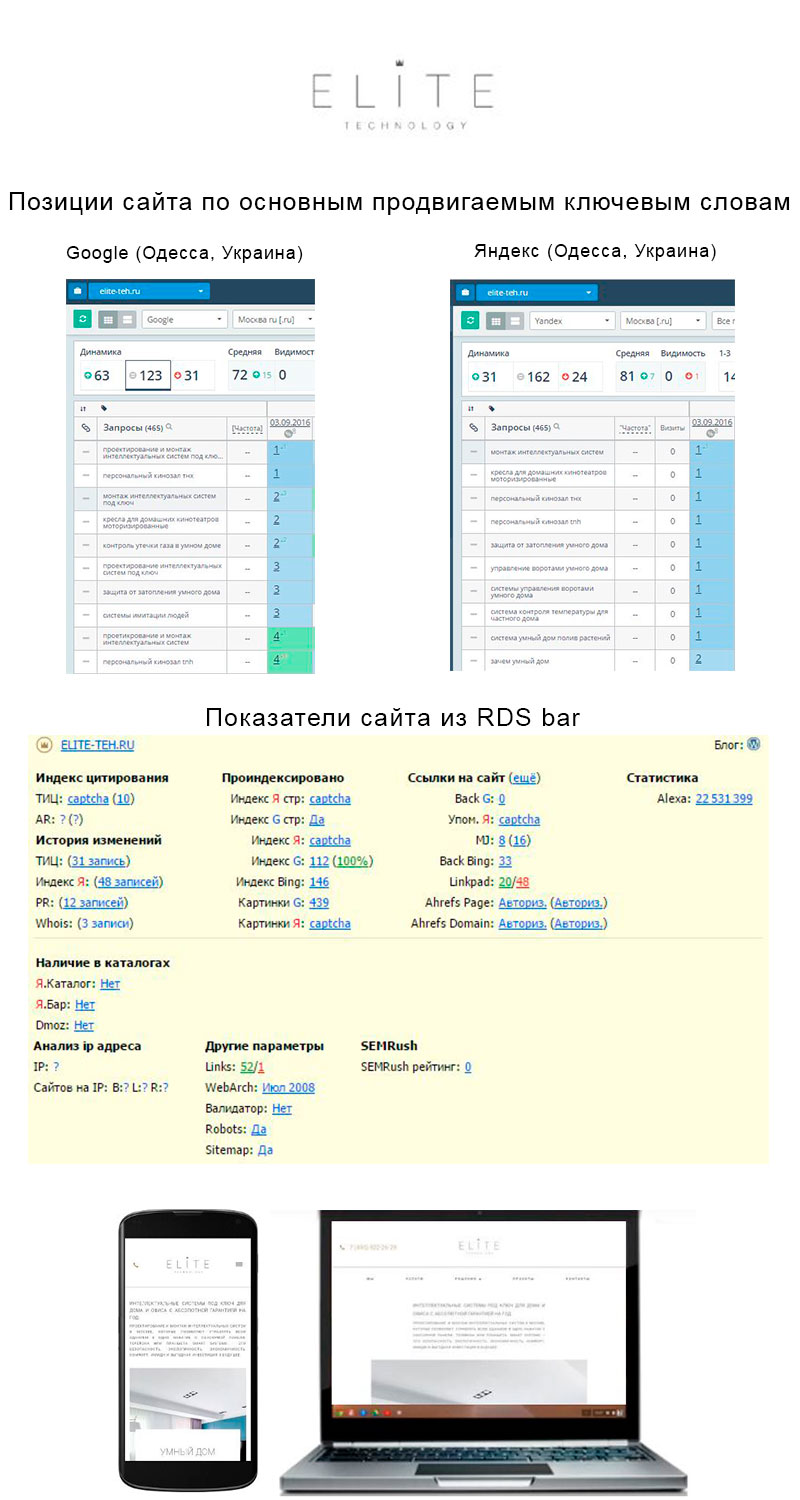Open WebArch 'Июл 2008' link
The width and height of the screenshot is (800, 1500).
click(x=288, y=1087)
